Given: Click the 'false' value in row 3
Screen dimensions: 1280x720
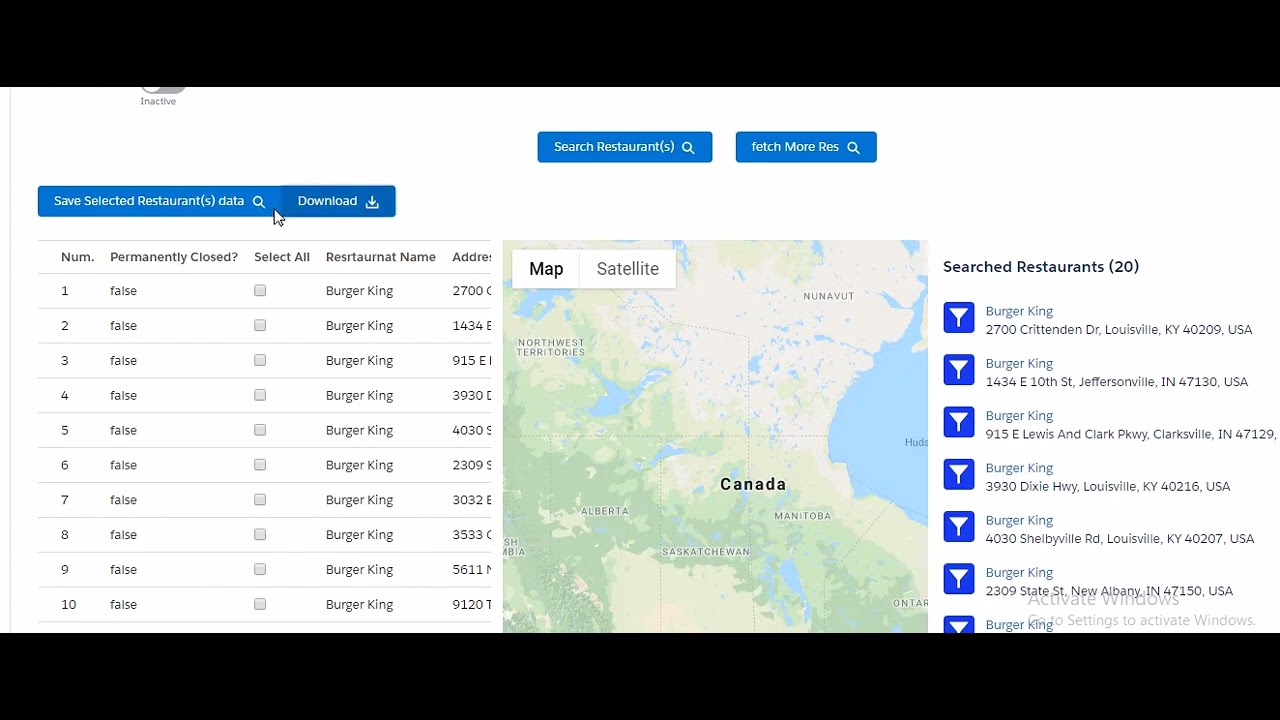Looking at the screenshot, I should [123, 361].
